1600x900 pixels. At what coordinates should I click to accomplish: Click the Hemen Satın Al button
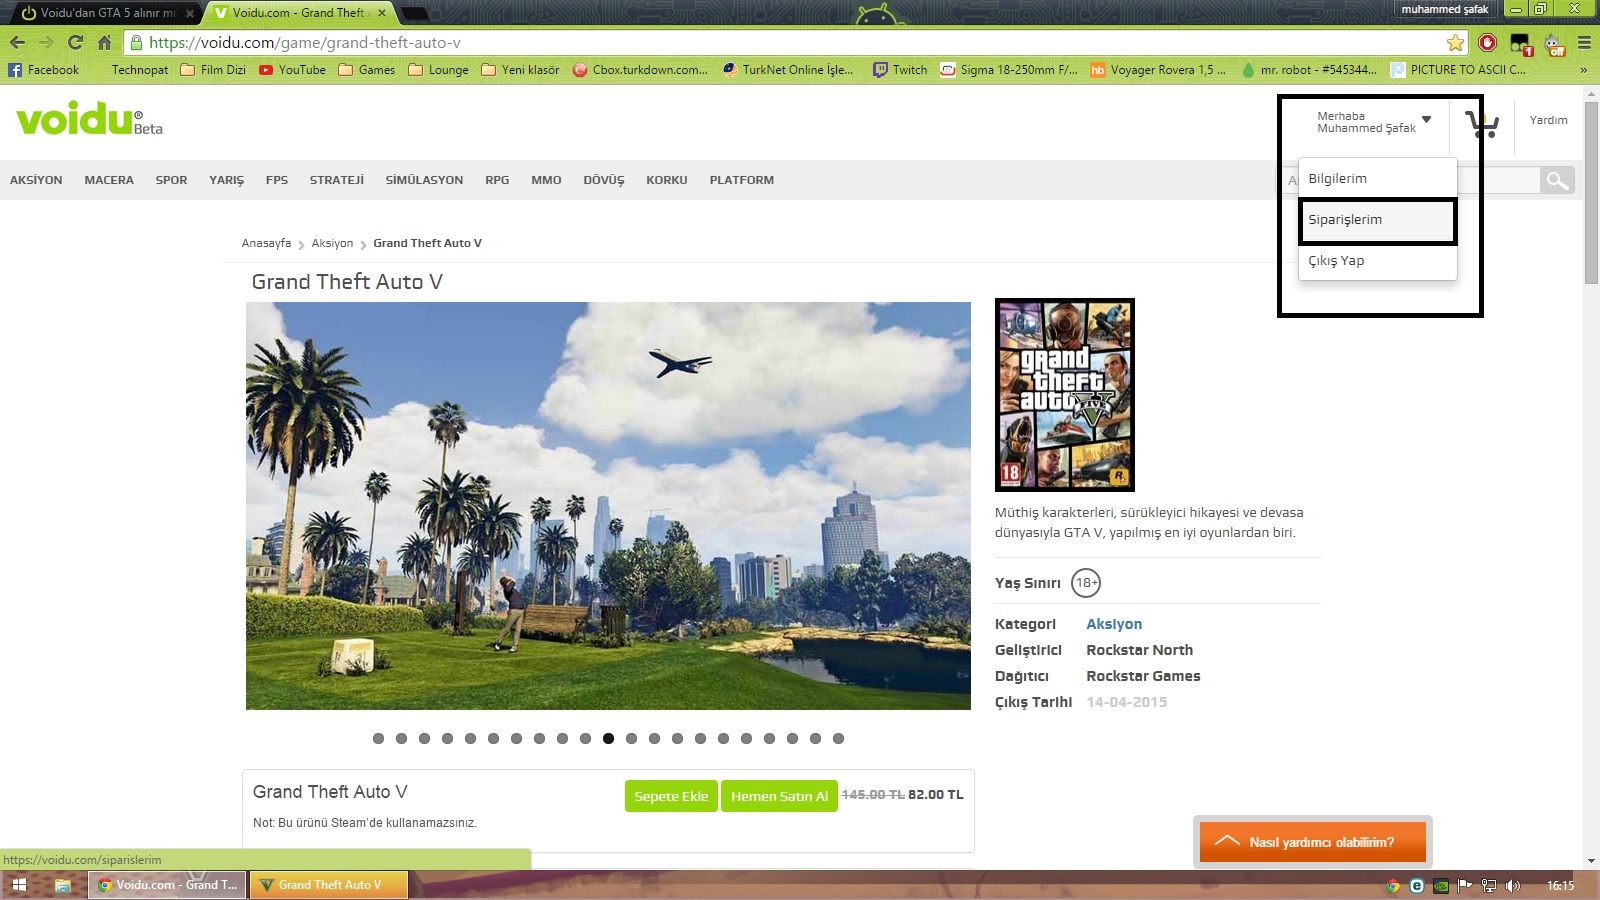[x=779, y=796]
